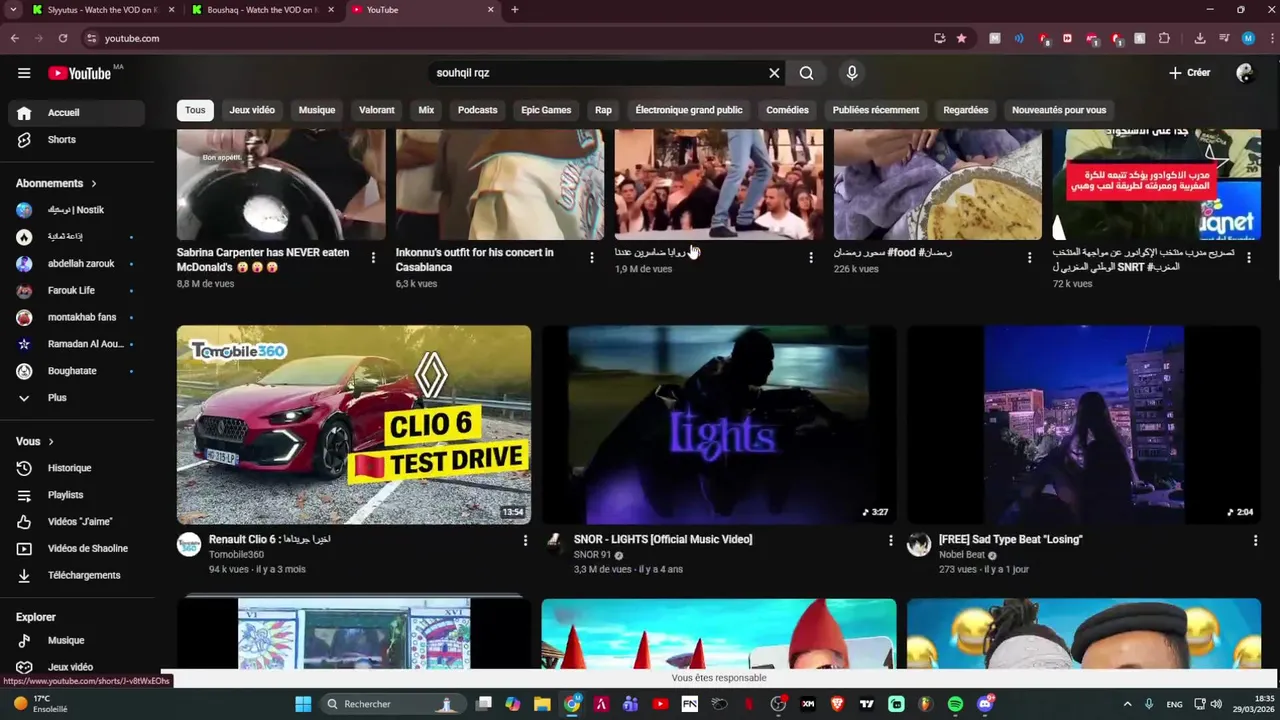Image resolution: width=1280 pixels, height=720 pixels.
Task: Expand the Vous section chevron
Action: [51, 442]
